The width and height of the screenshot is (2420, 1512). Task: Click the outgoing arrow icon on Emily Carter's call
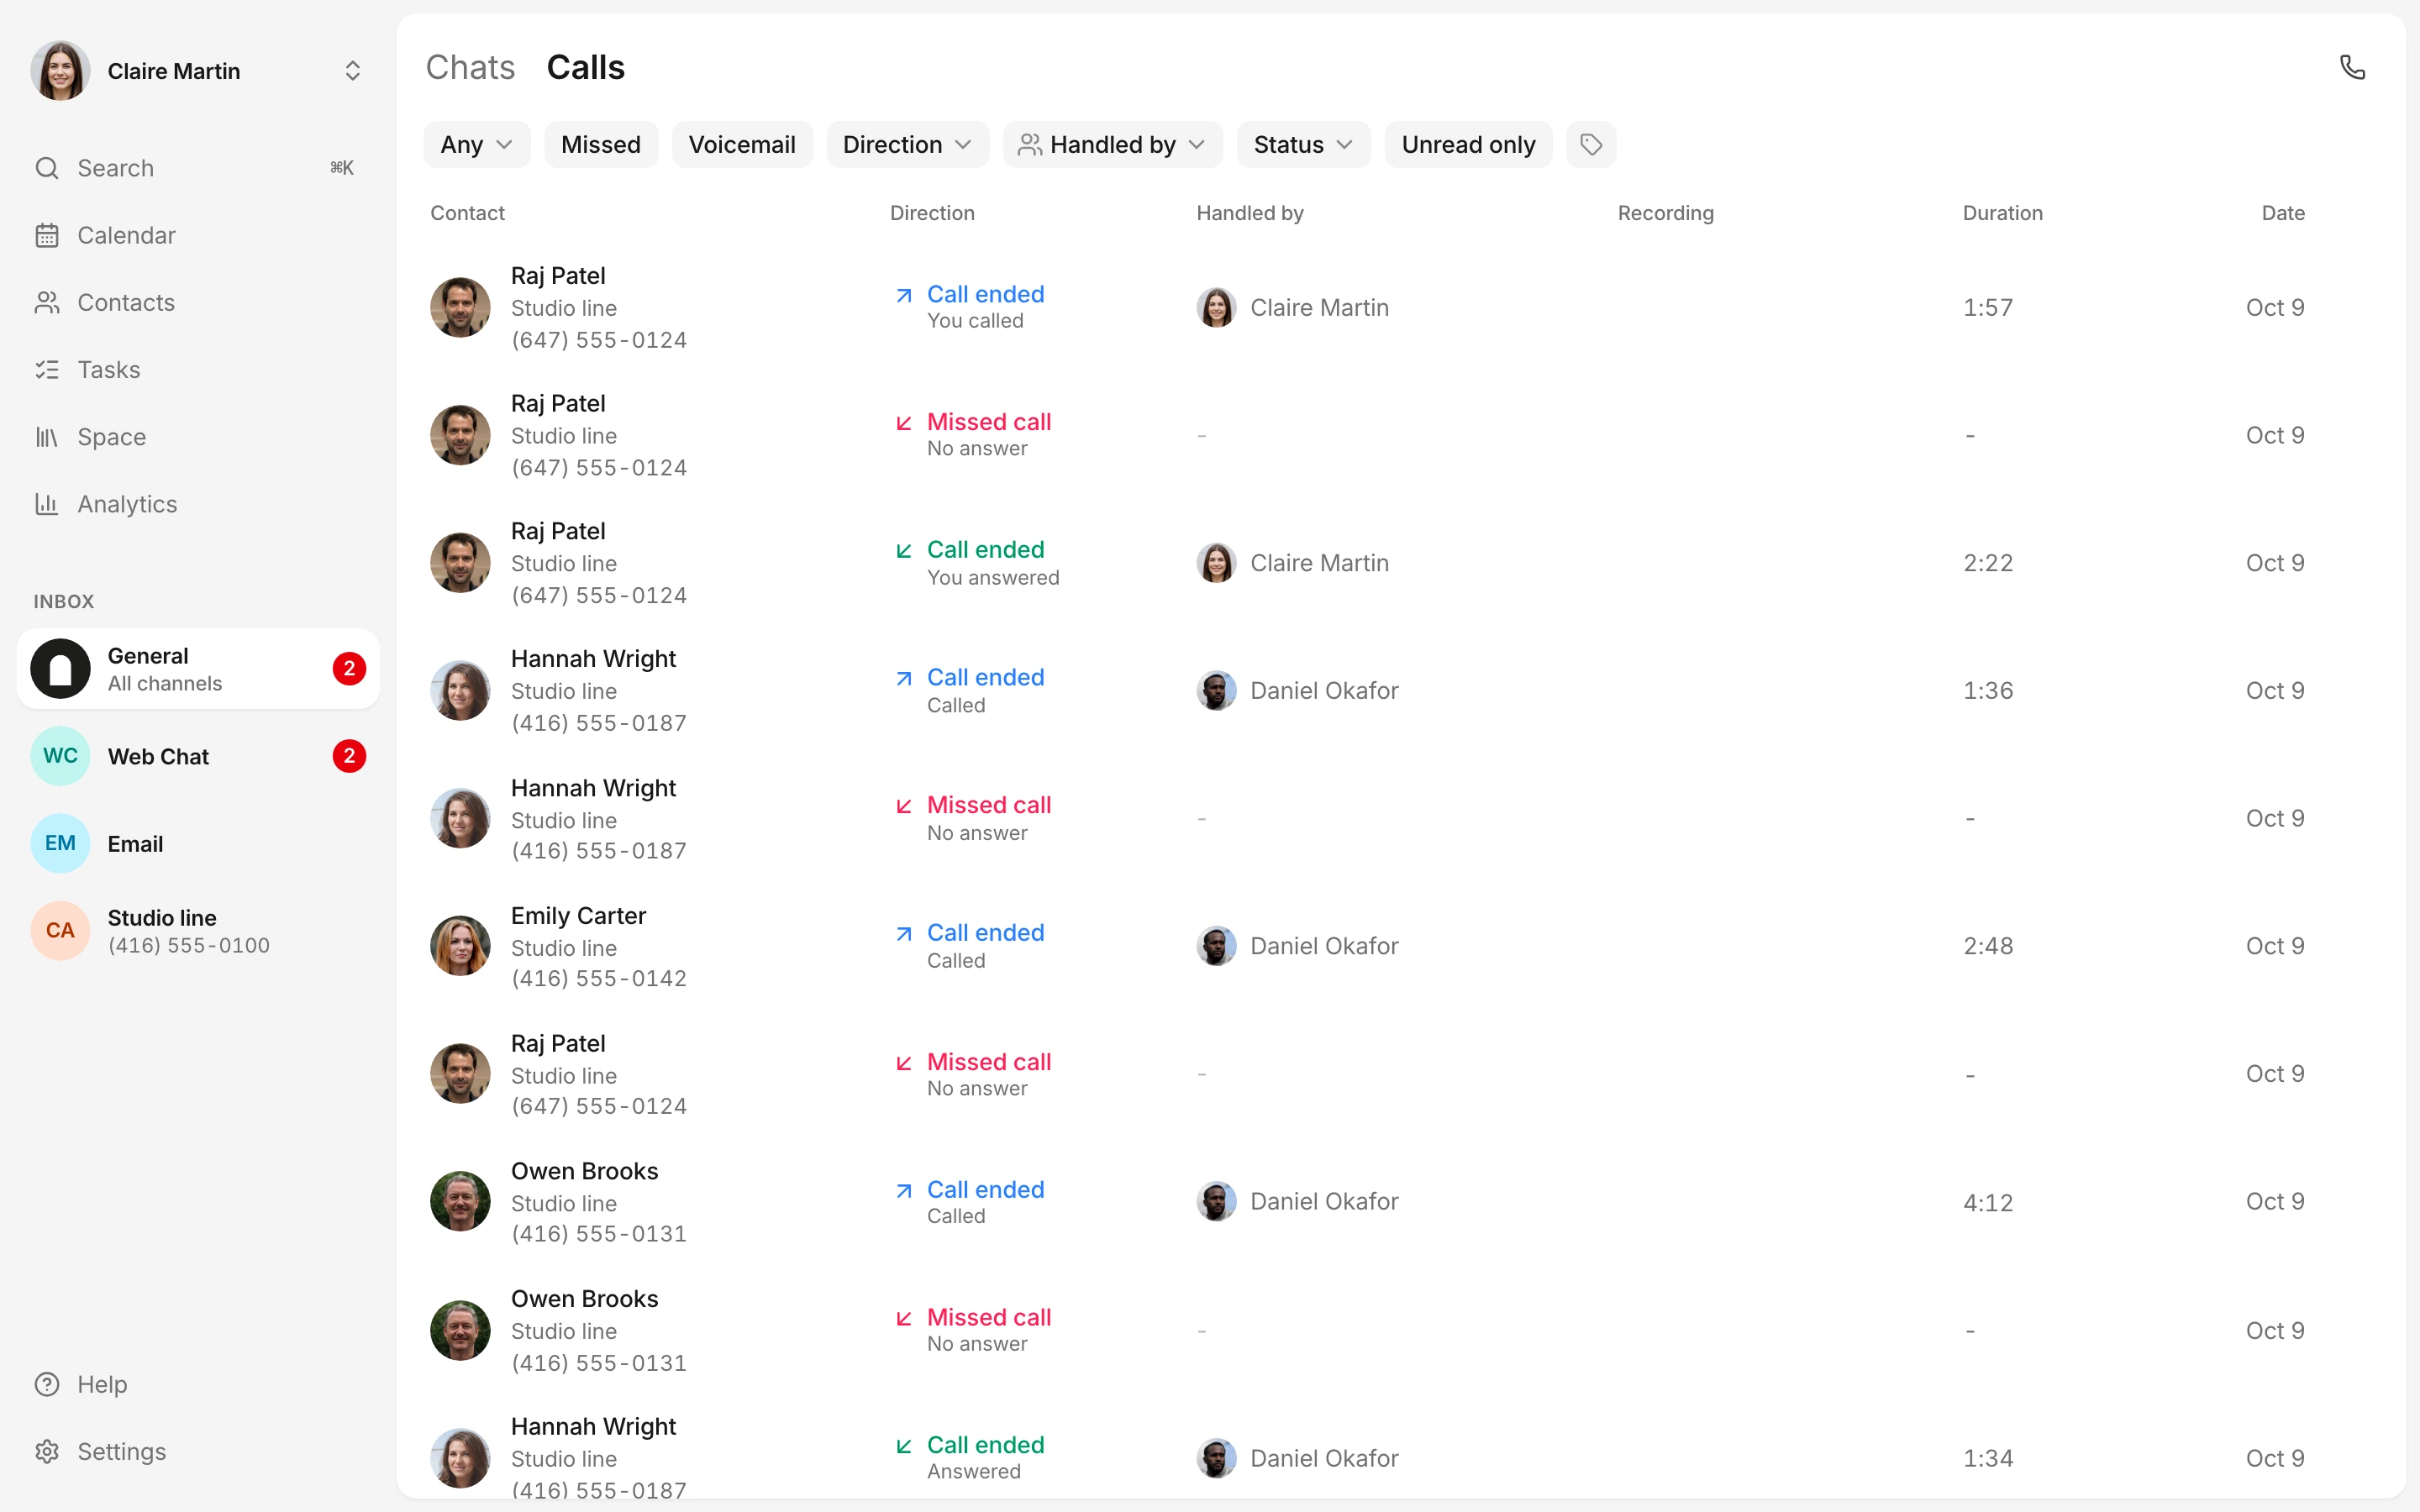point(904,933)
